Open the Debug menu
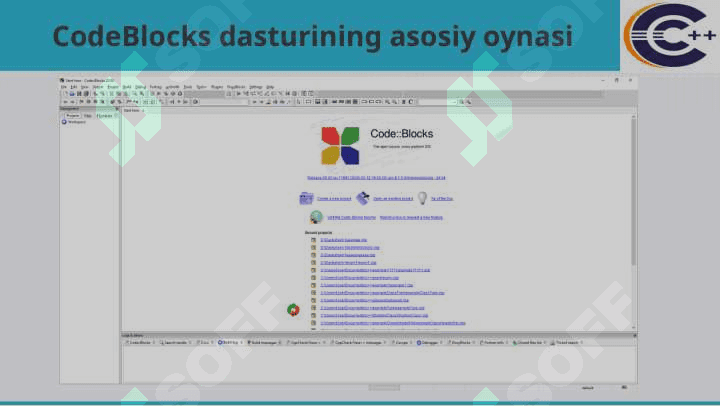 [x=141, y=86]
